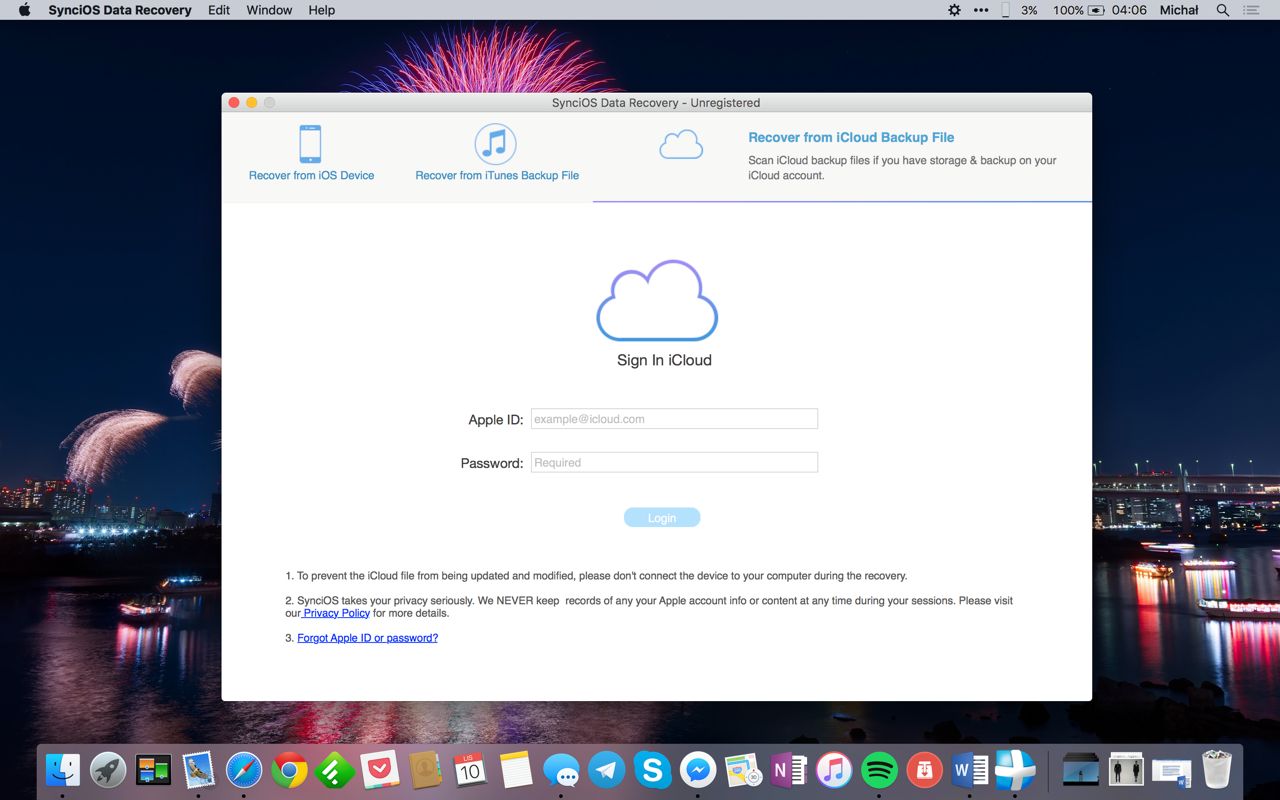1280x800 pixels.
Task: Open SynciOS blue cross icon in Dock
Action: (1015, 770)
